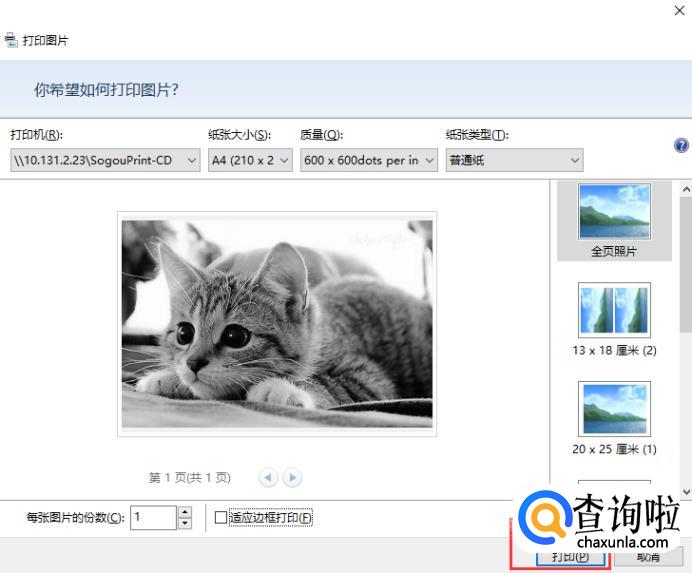Open the 纸张大小 A4 dropdown
The image size is (692, 573).
(x=250, y=160)
